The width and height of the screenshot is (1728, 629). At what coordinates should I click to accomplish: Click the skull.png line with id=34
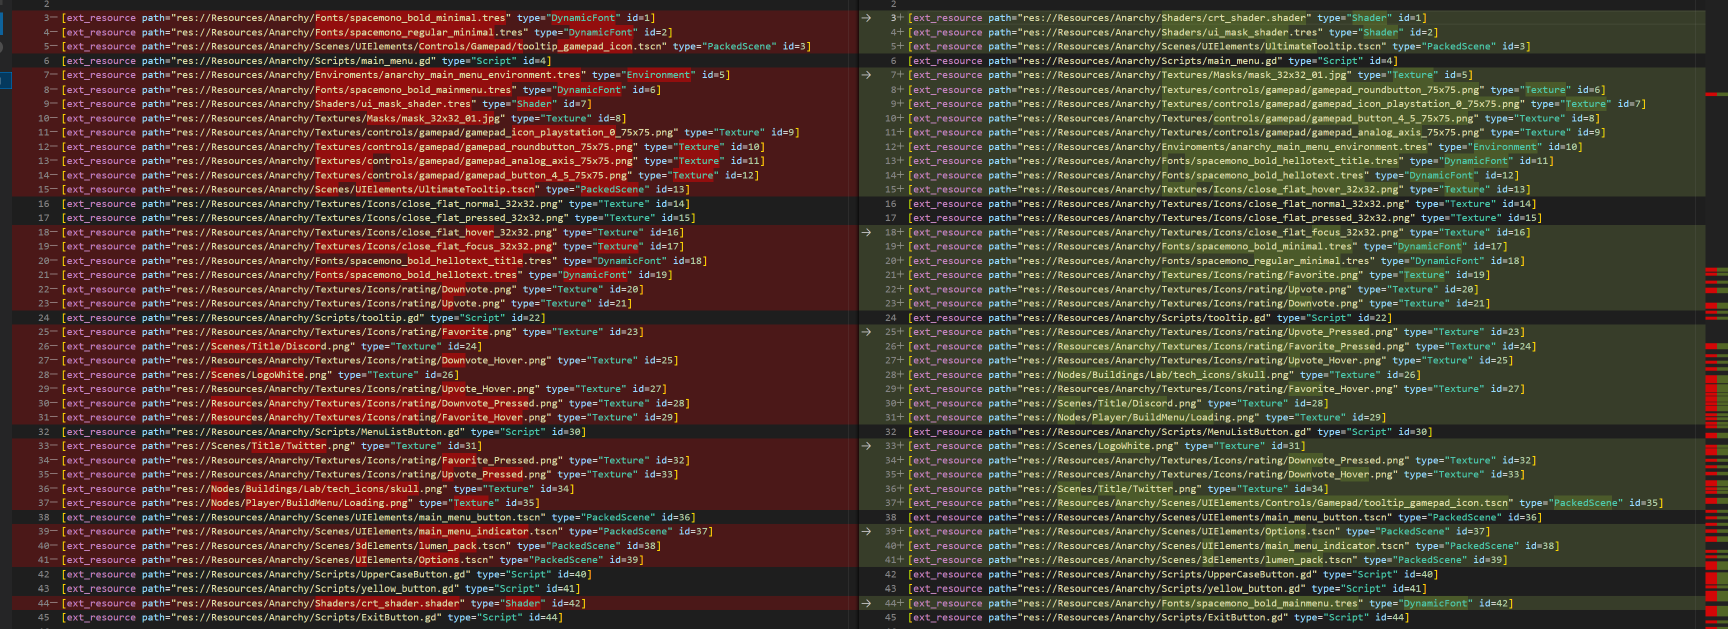click(318, 489)
